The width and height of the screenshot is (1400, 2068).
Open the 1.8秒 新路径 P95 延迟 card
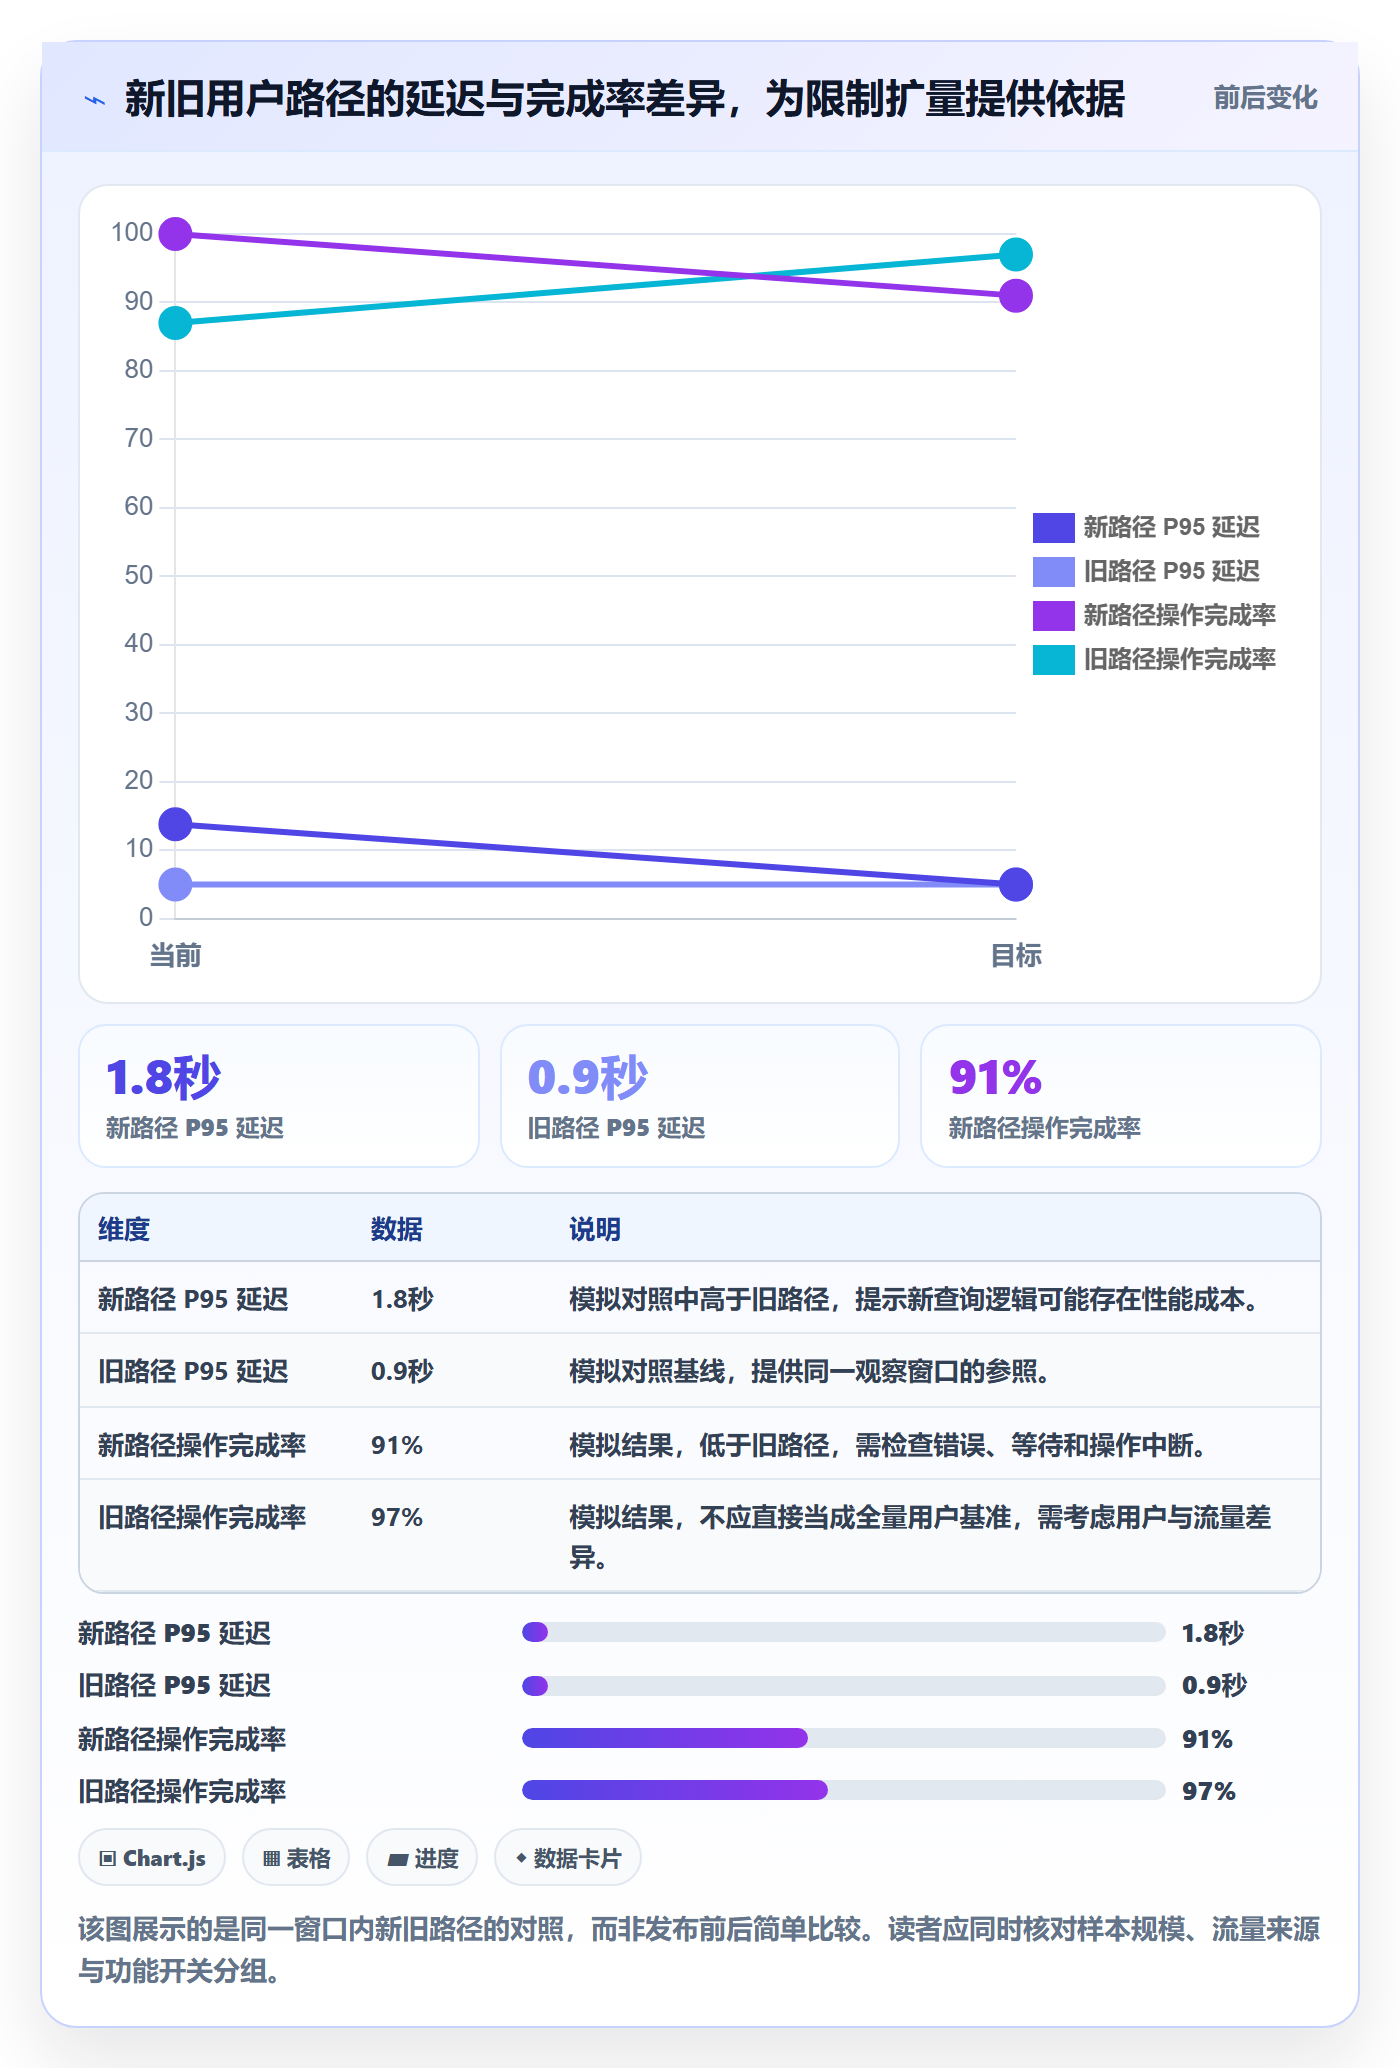pos(279,1096)
